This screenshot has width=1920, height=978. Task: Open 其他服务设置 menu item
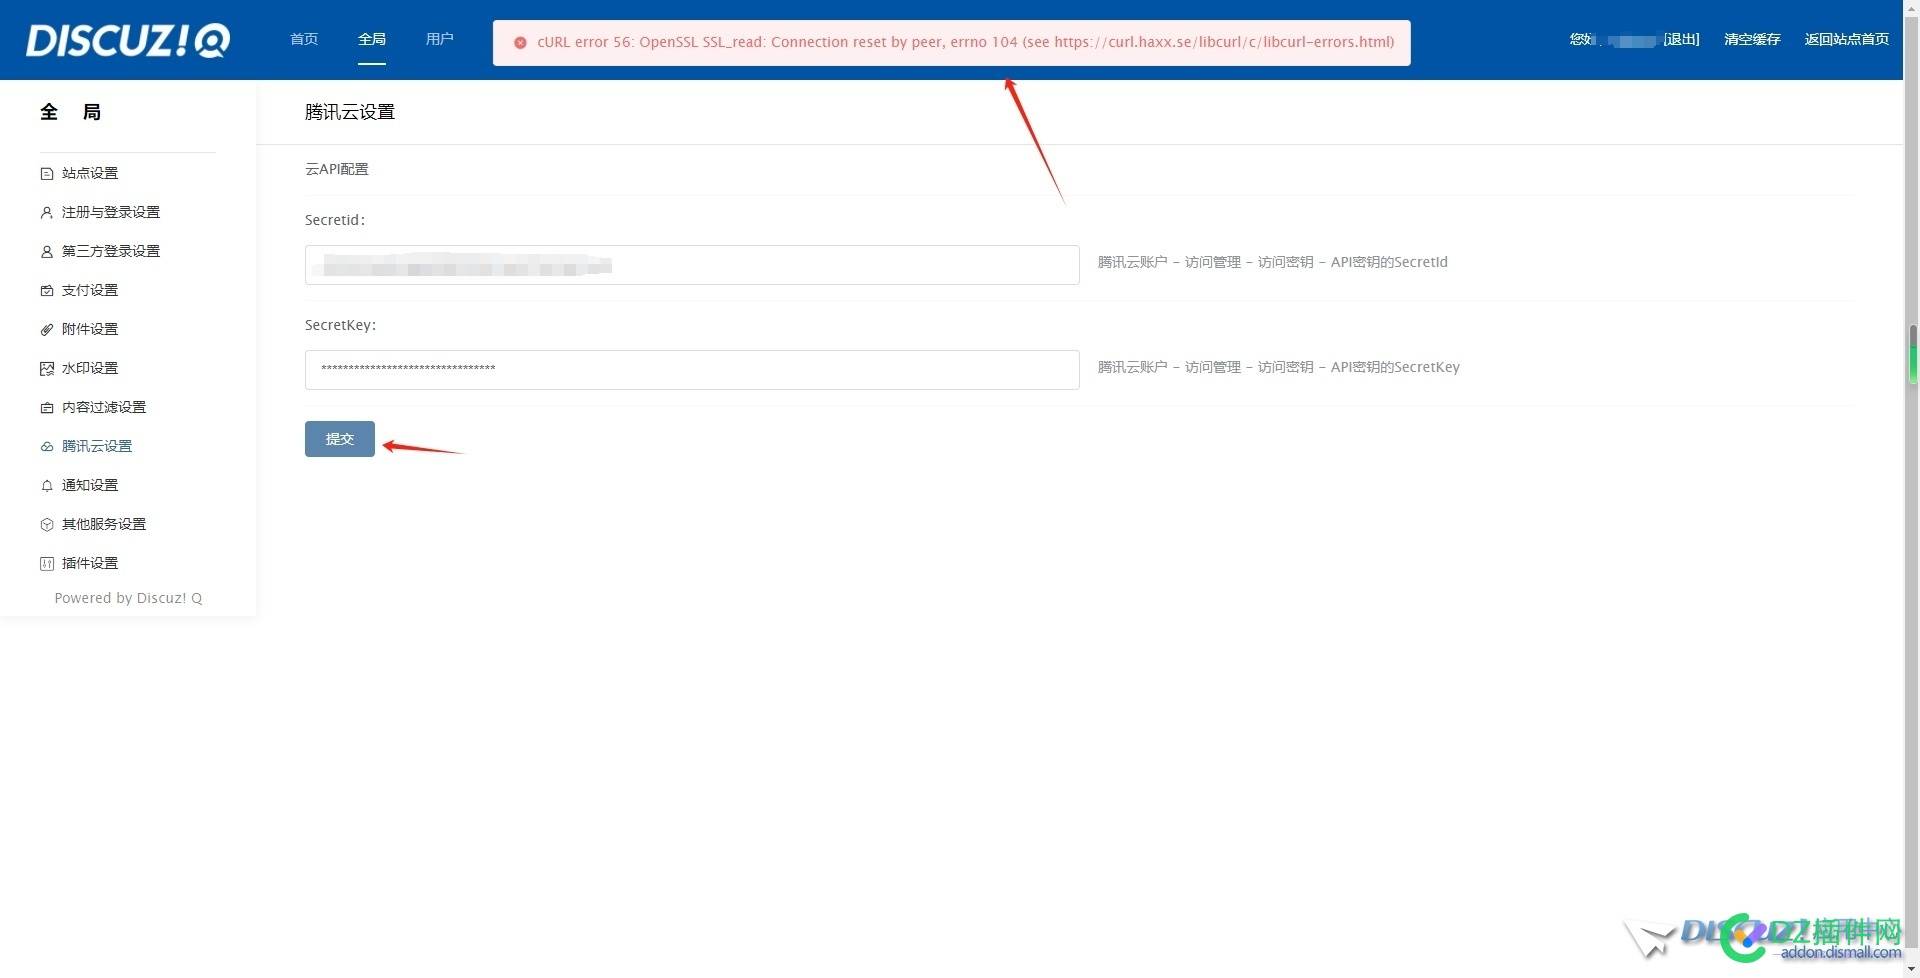click(104, 524)
